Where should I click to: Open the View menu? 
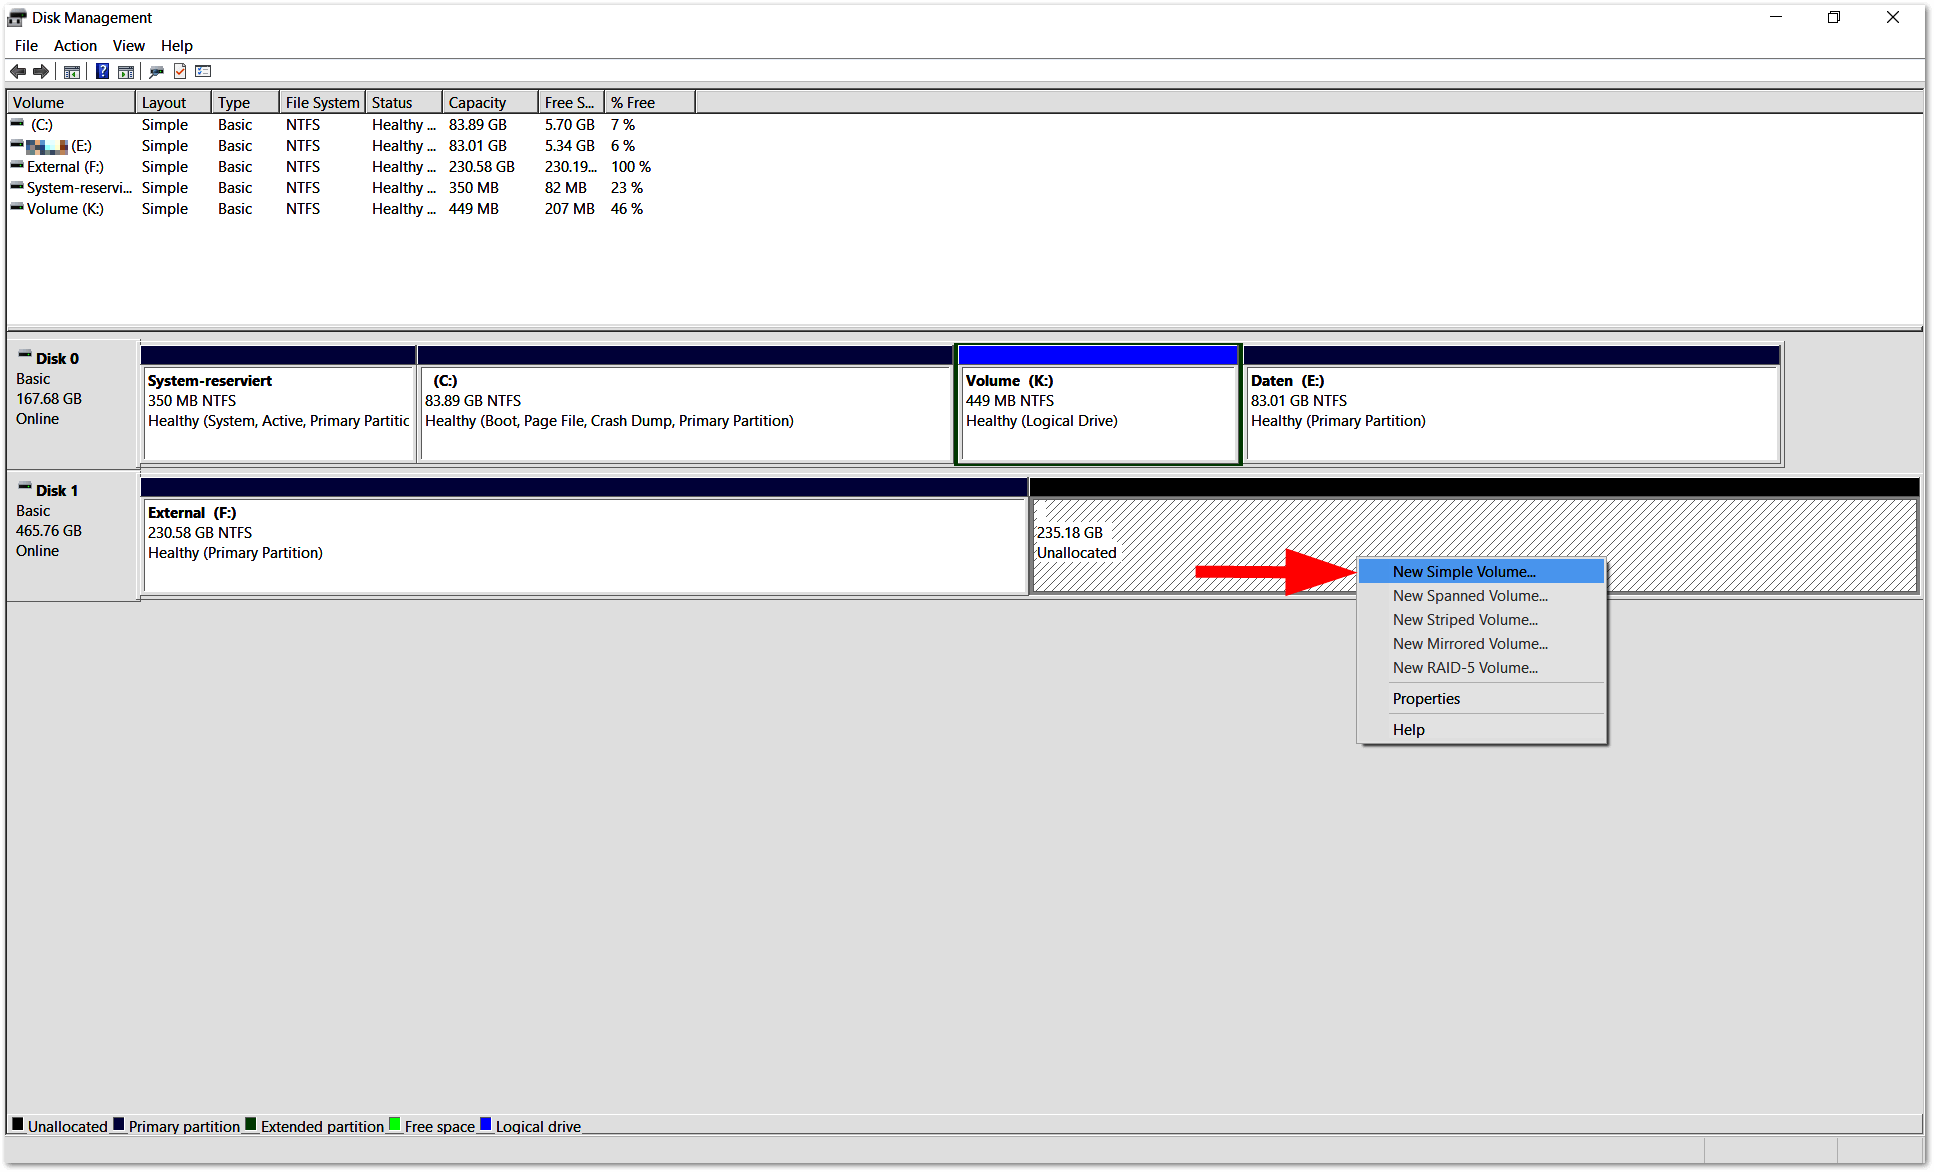pyautogui.click(x=128, y=45)
